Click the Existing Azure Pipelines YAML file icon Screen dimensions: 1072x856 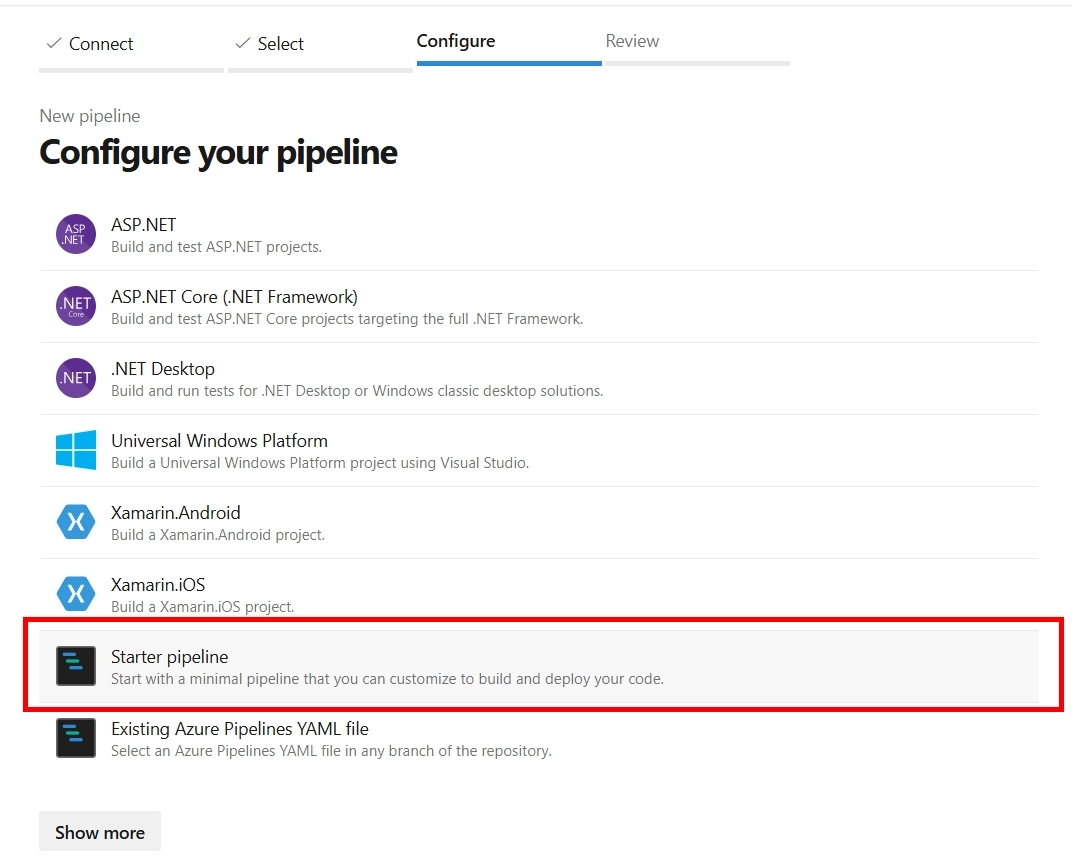(76, 738)
